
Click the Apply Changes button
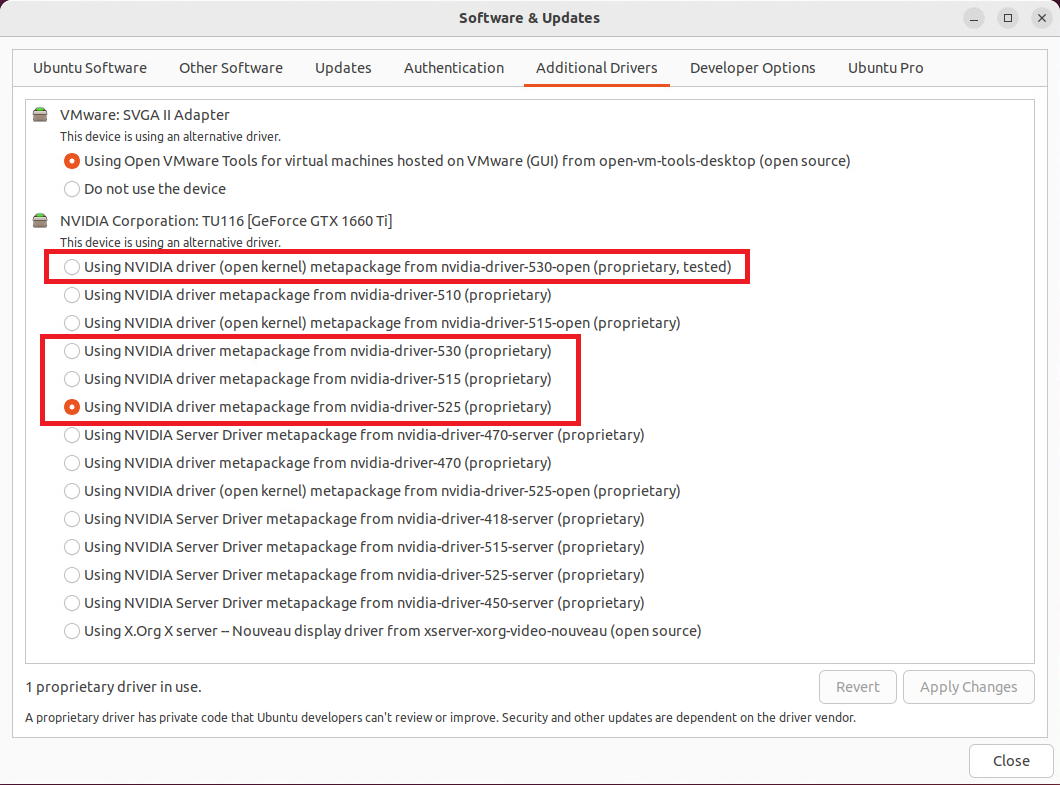(x=968, y=687)
